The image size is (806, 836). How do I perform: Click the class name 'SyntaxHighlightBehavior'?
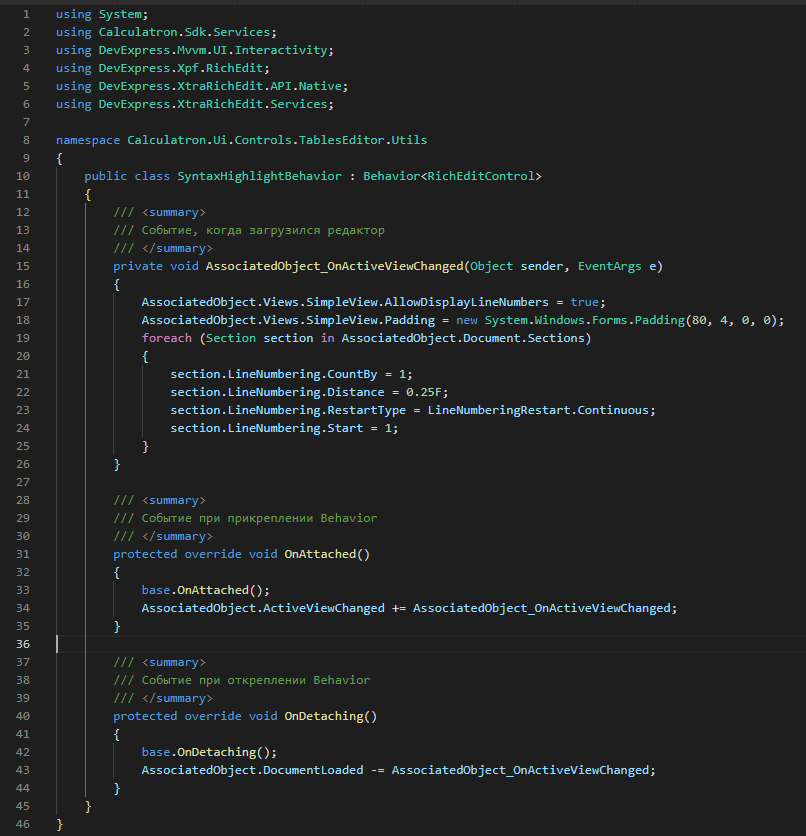coord(260,176)
